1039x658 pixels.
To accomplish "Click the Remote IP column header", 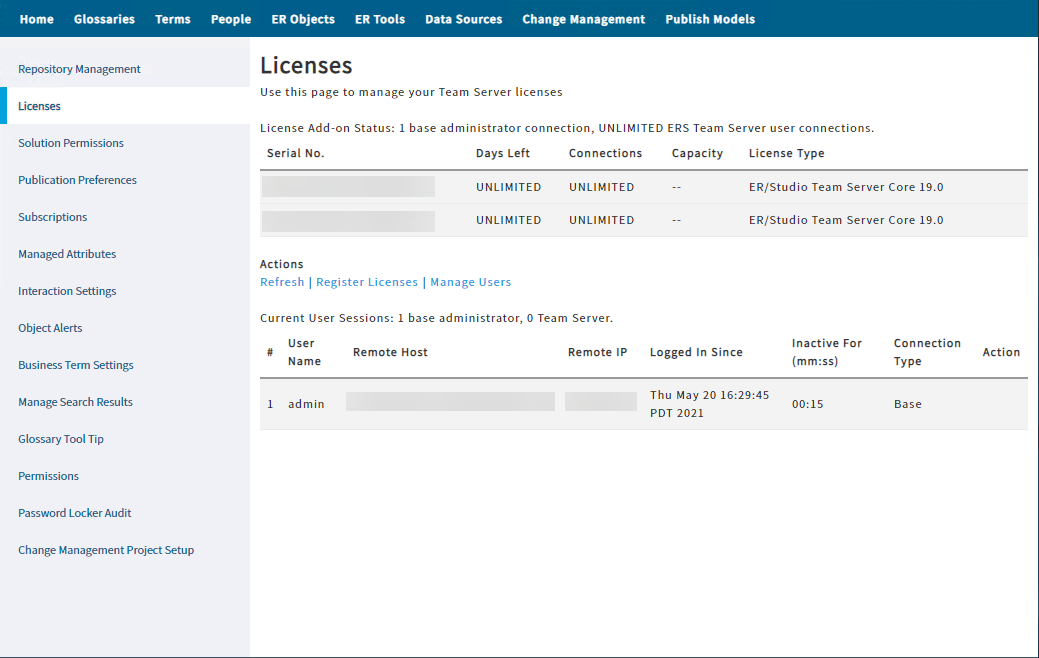I will coord(597,353).
